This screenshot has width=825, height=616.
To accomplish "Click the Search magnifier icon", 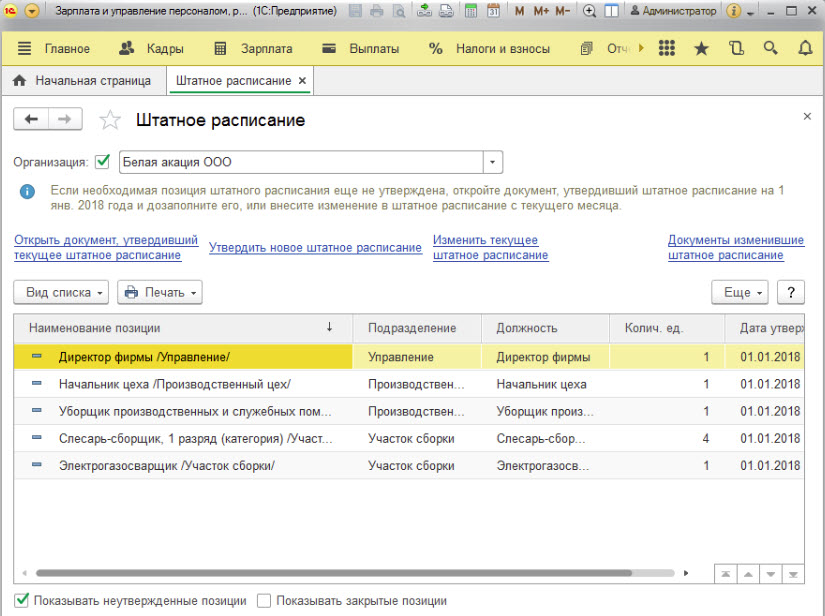I will tap(770, 48).
